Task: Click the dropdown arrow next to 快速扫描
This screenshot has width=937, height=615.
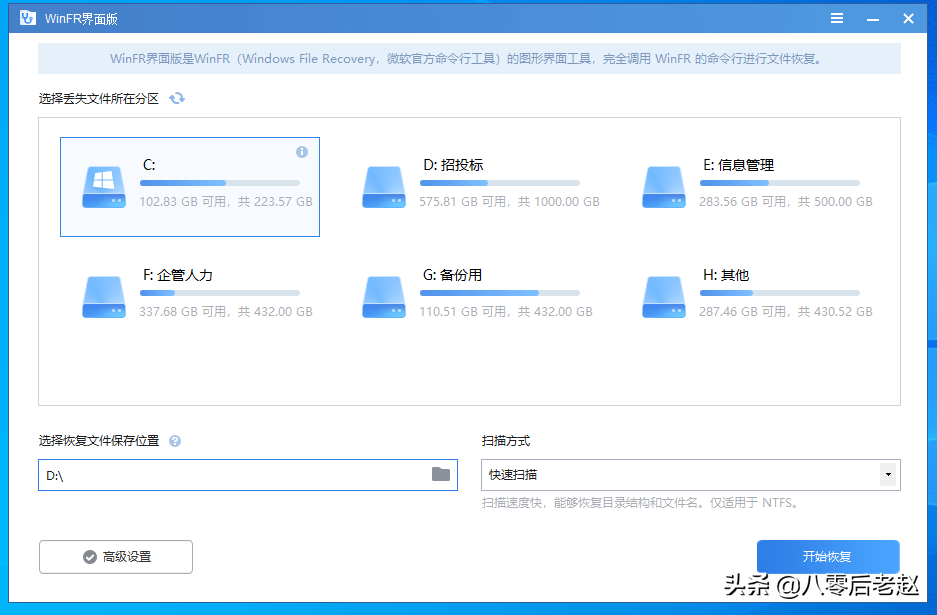Action: (x=887, y=475)
